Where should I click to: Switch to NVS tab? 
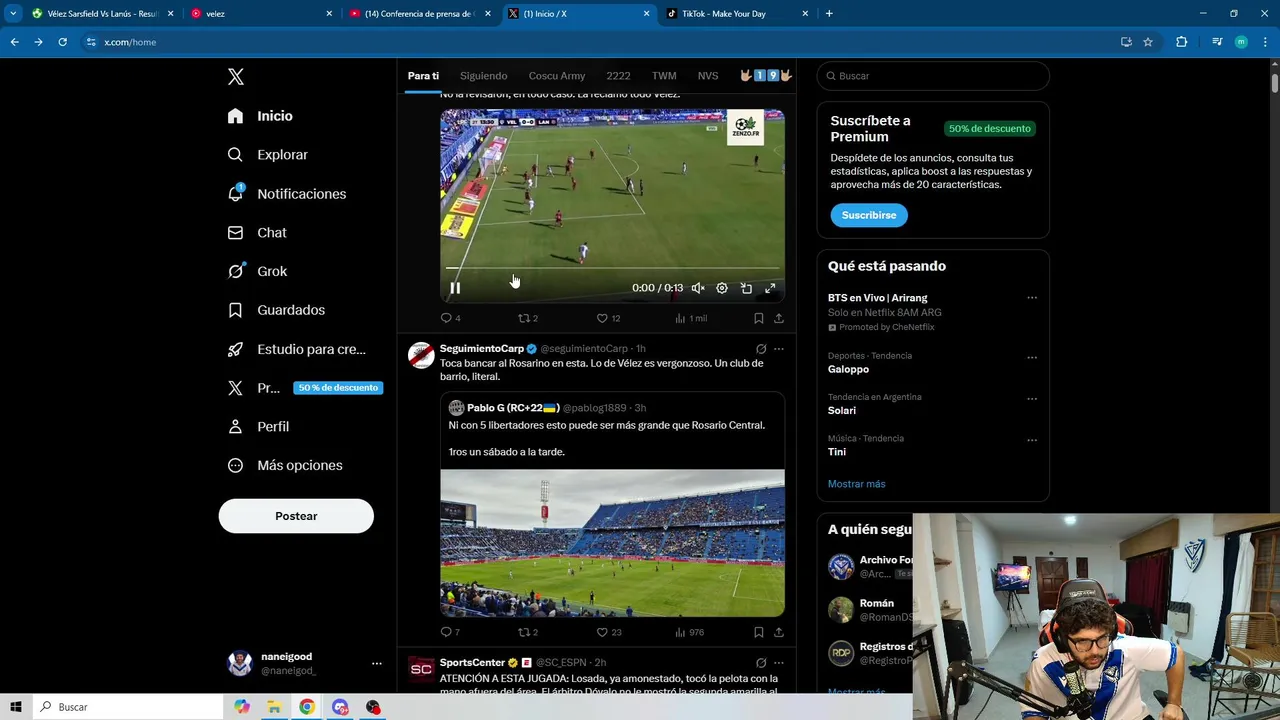coord(708,76)
